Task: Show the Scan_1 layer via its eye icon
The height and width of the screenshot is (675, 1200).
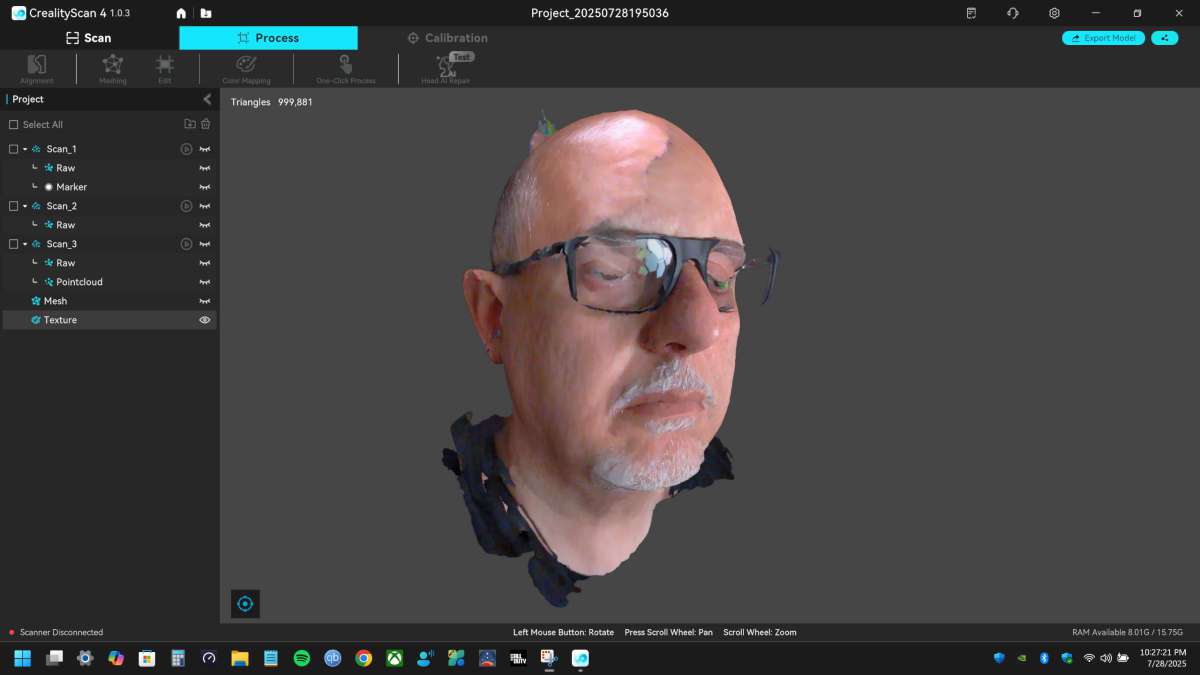Action: point(205,149)
